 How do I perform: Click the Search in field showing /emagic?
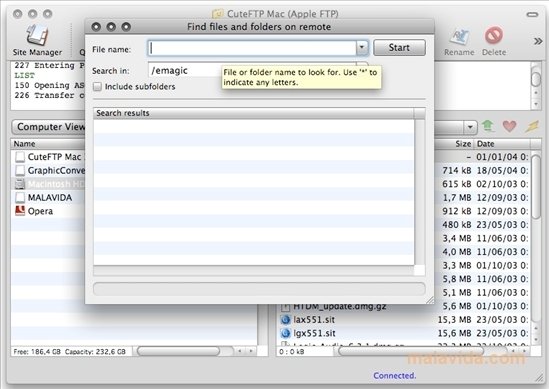pos(185,70)
